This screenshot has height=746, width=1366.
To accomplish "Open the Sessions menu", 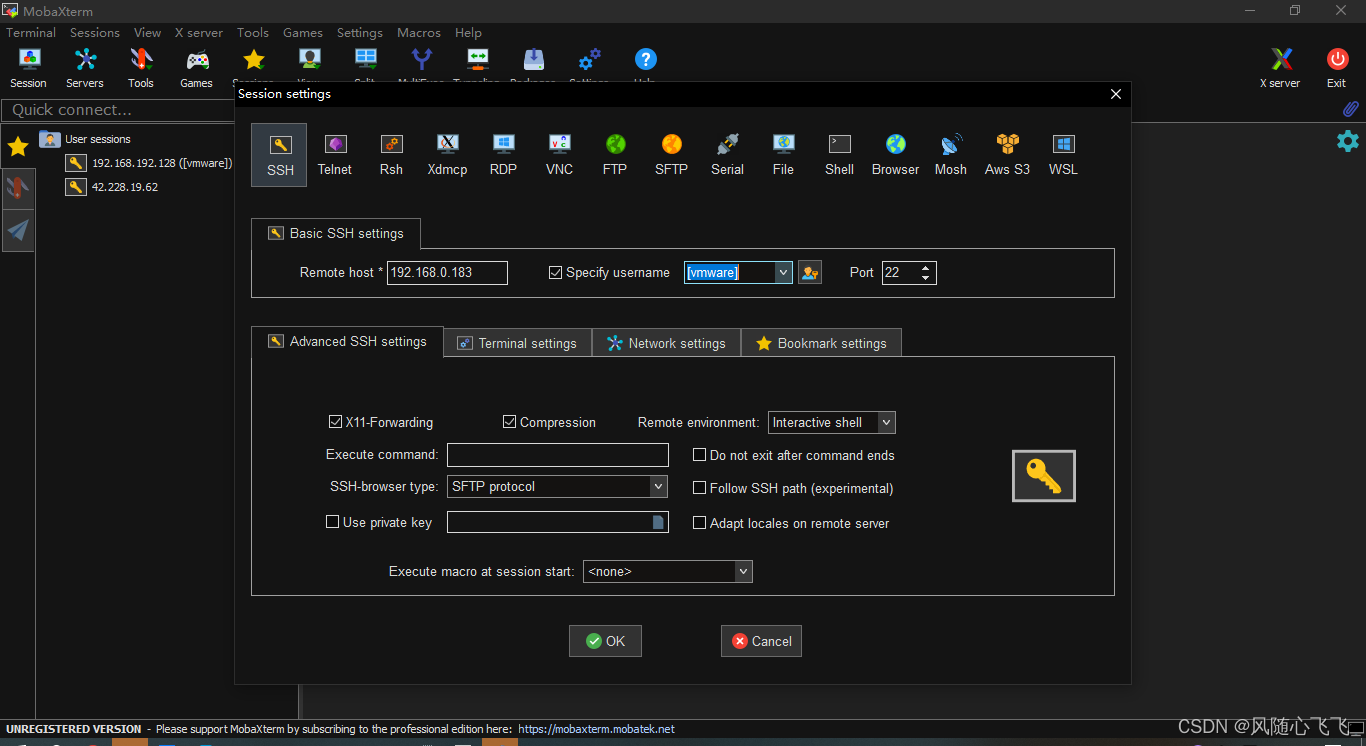I will point(95,32).
